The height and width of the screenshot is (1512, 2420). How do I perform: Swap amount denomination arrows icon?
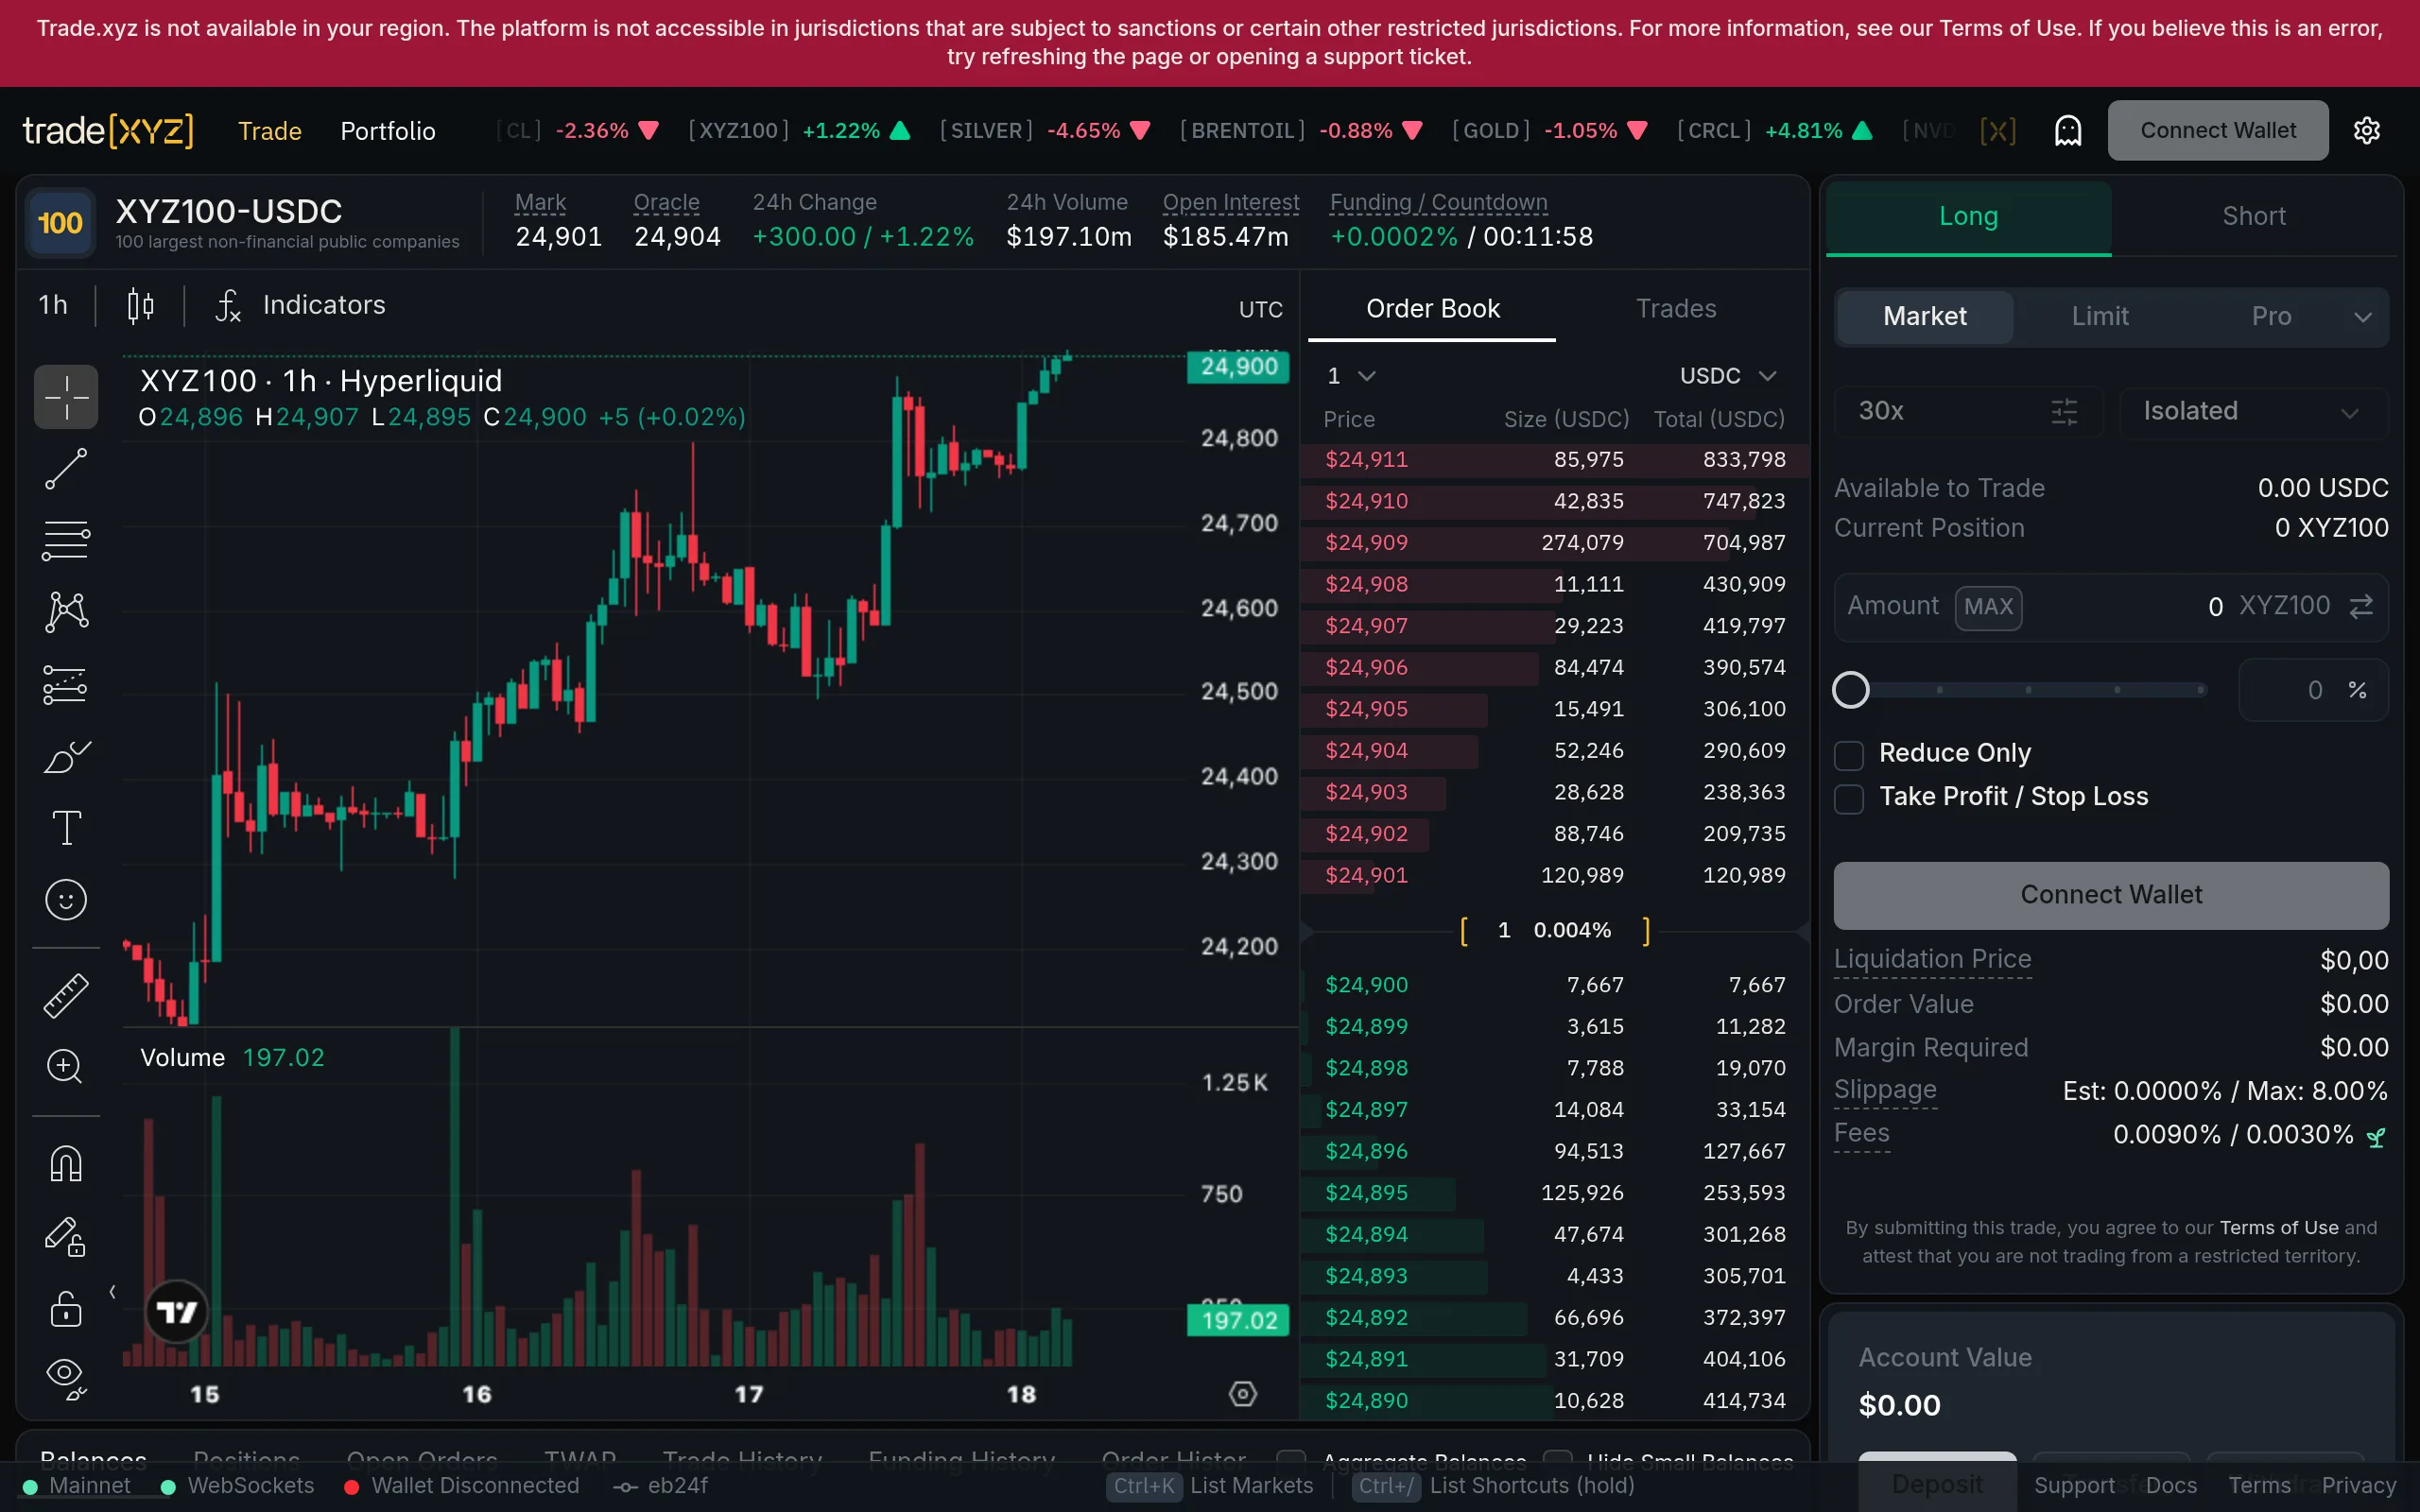point(2361,607)
